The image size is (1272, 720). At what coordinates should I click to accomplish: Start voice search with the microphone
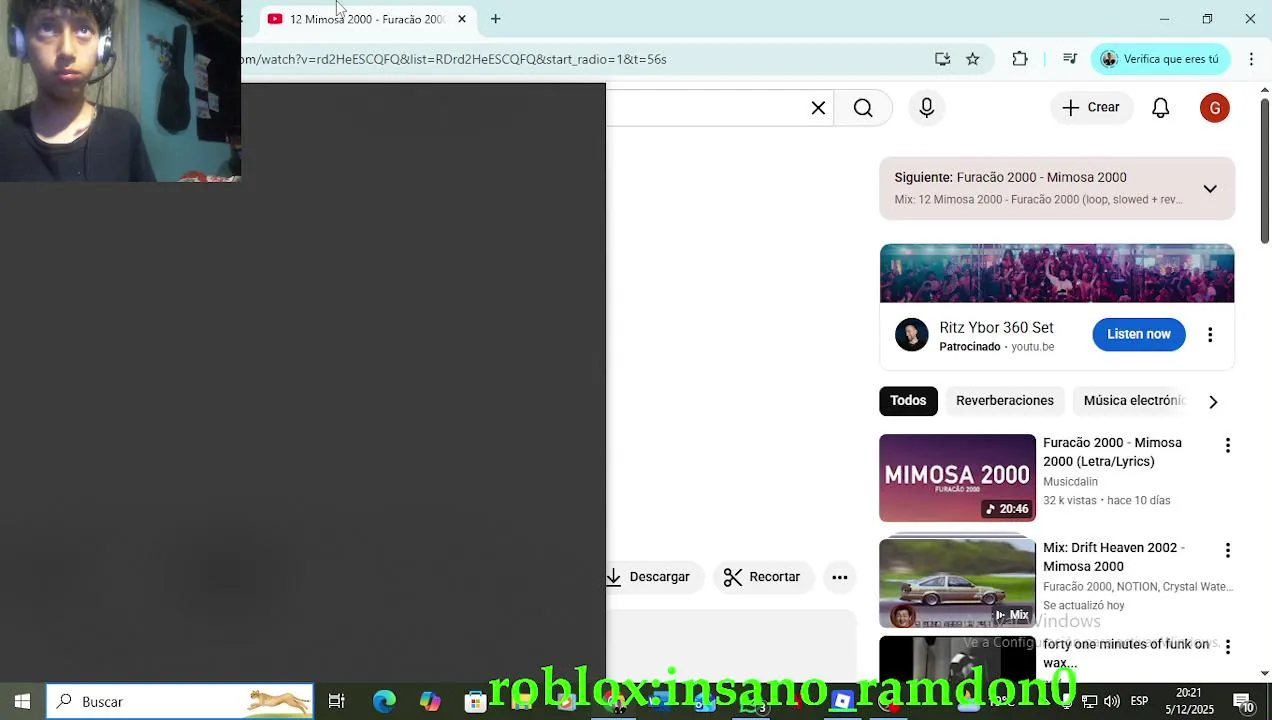[x=927, y=108]
